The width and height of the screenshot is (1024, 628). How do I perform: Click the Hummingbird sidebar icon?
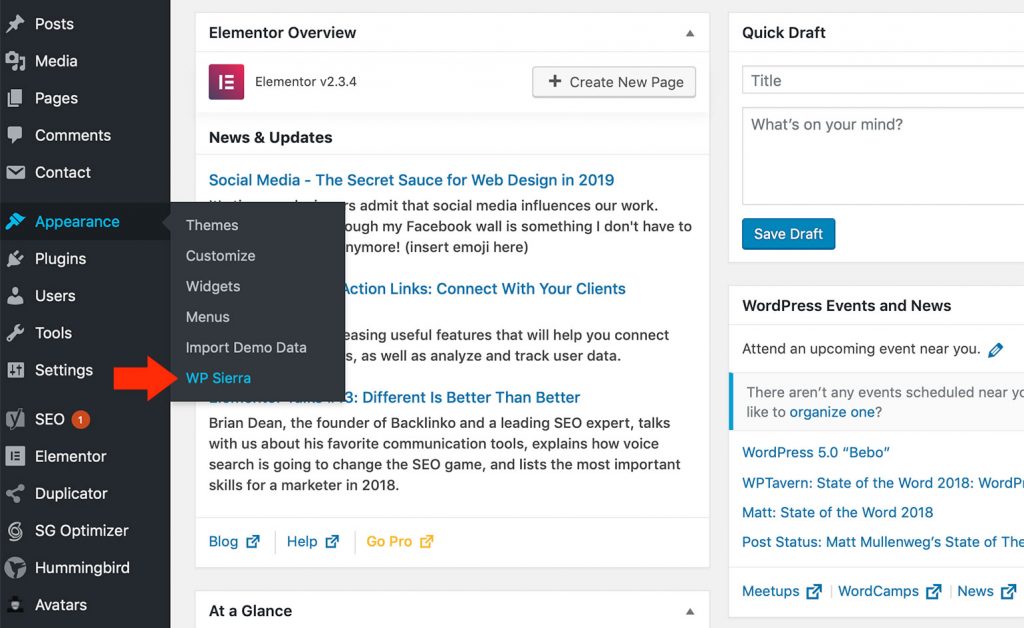pyautogui.click(x=15, y=568)
